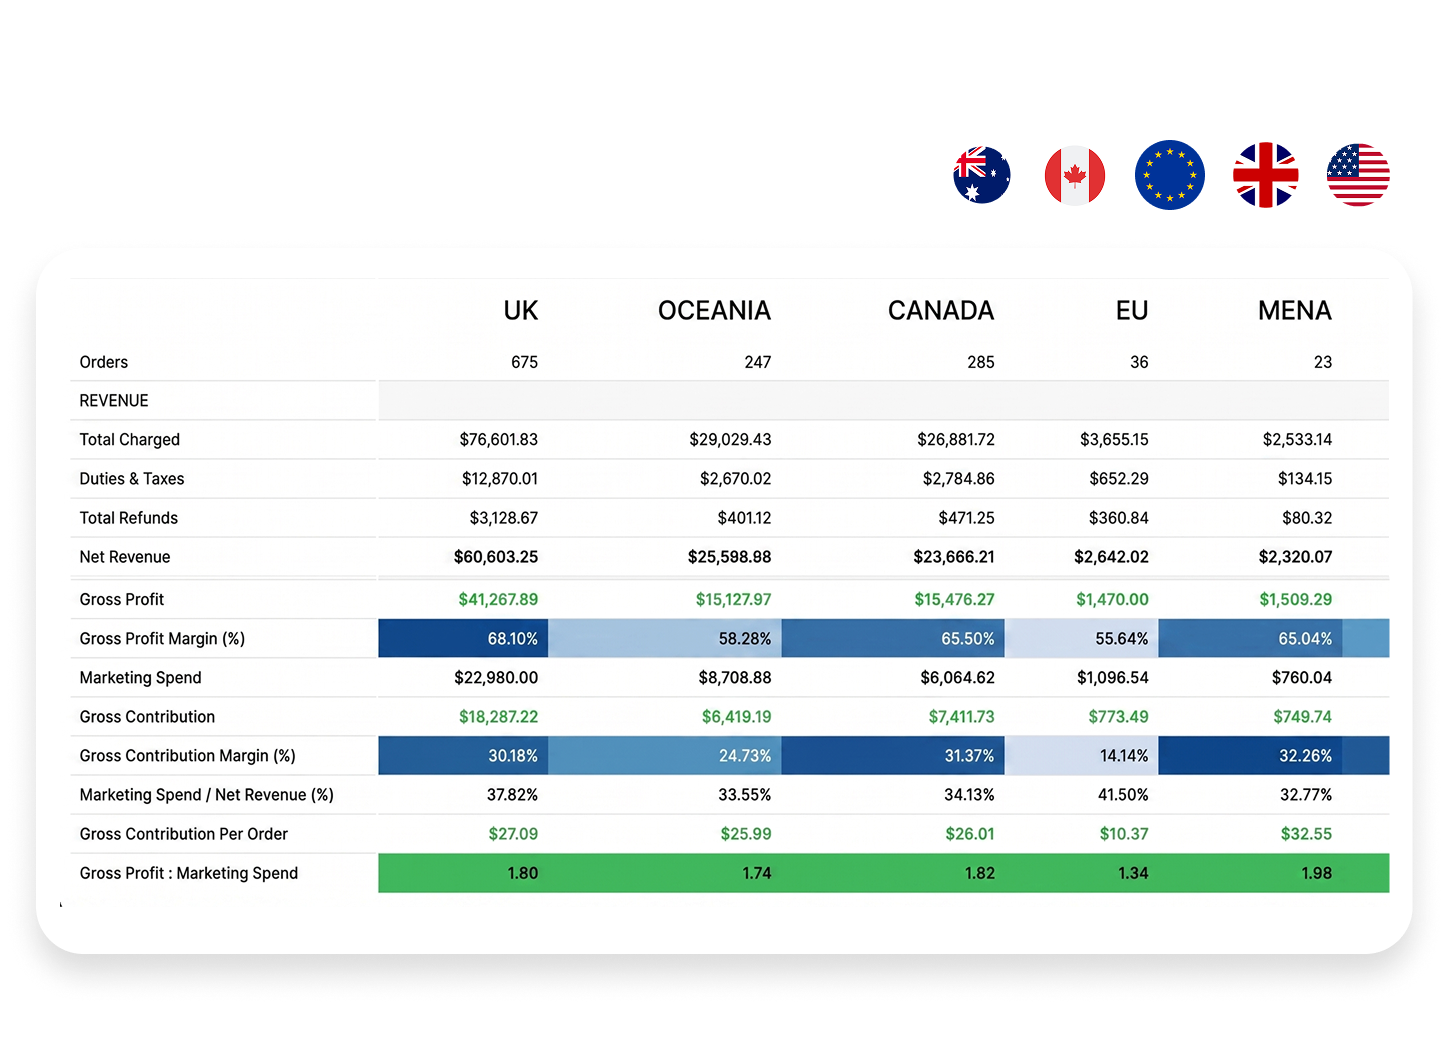Click the Canada flag icon
The width and height of the screenshot is (1448, 1060).
coord(1075,175)
